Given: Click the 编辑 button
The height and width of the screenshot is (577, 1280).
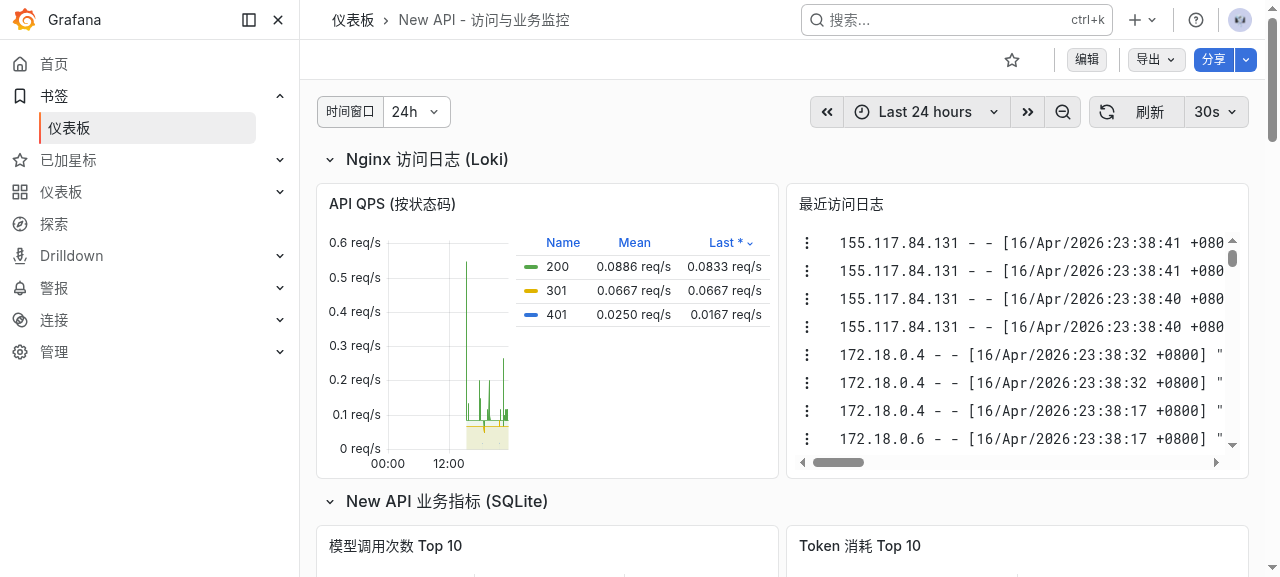Looking at the screenshot, I should point(1086,60).
